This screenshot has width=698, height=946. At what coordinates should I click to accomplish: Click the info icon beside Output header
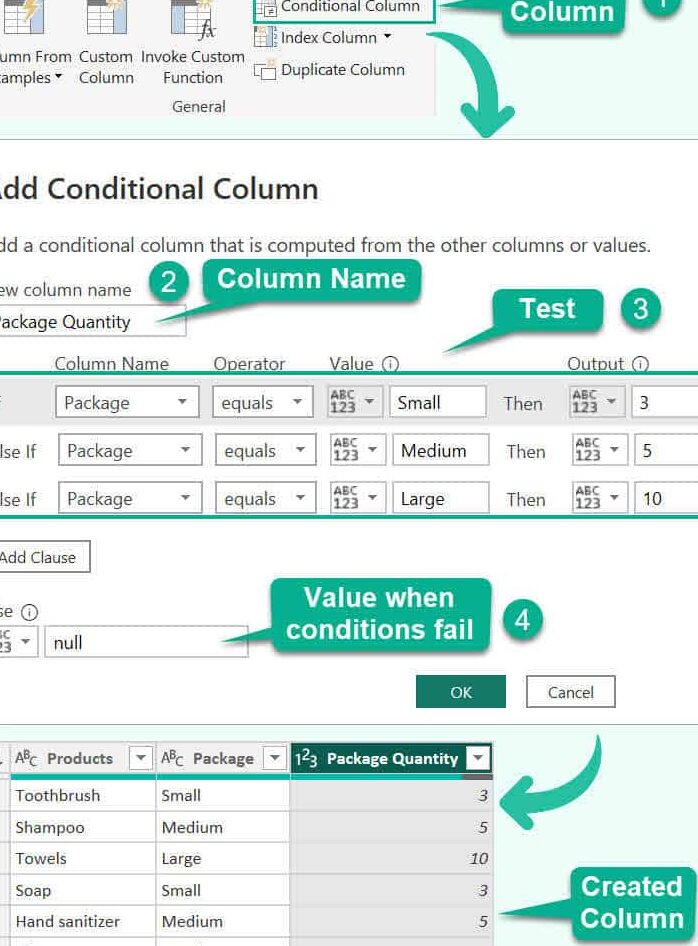[x=640, y=365]
